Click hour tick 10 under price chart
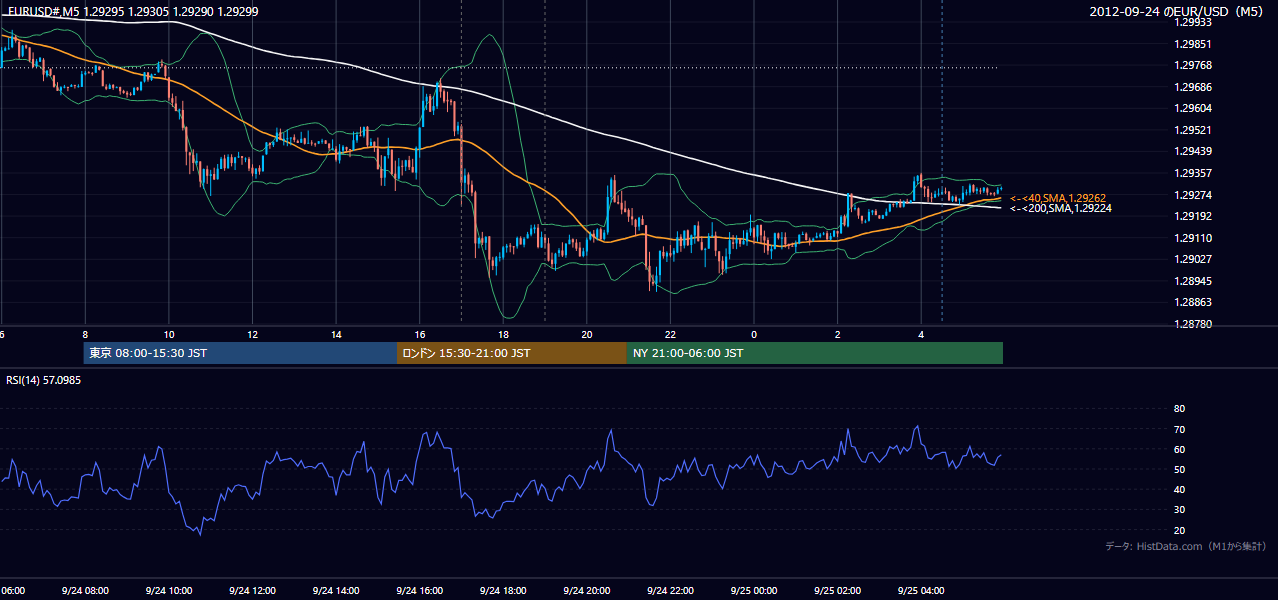The image size is (1278, 600). (169, 334)
